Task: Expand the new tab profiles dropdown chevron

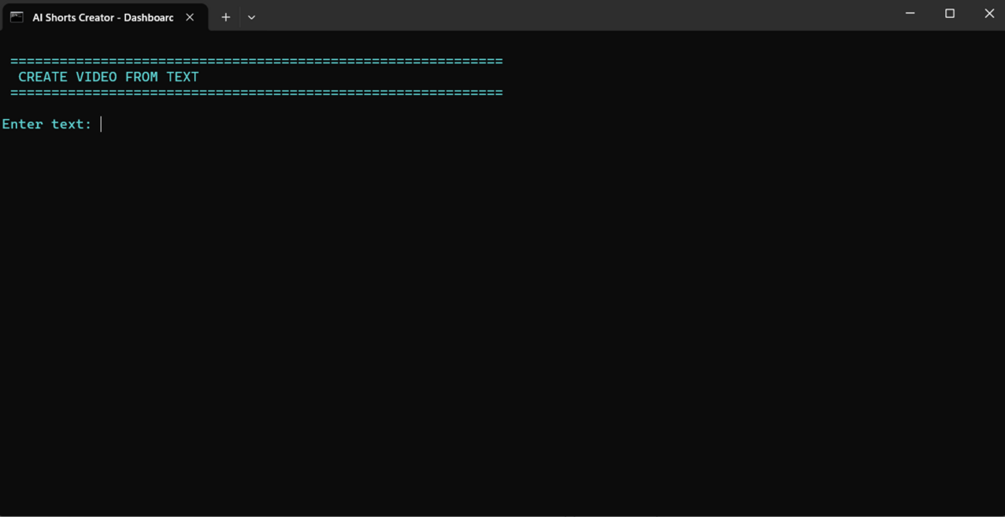Action: (x=251, y=17)
